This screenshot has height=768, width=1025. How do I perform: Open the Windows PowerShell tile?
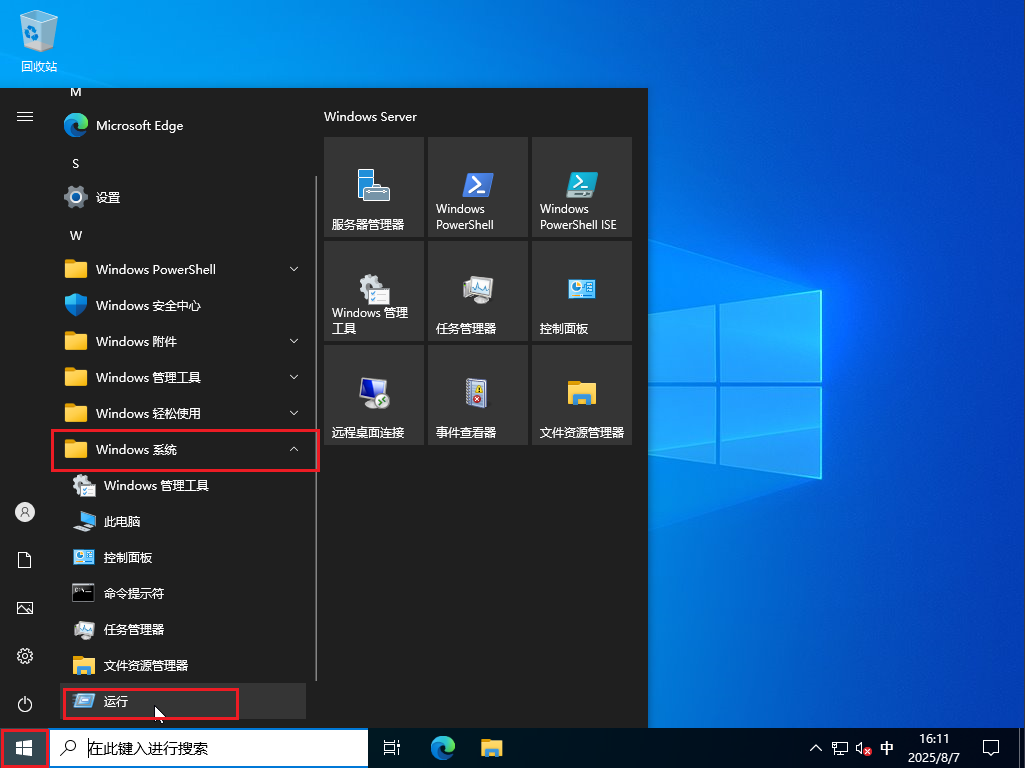pos(478,187)
